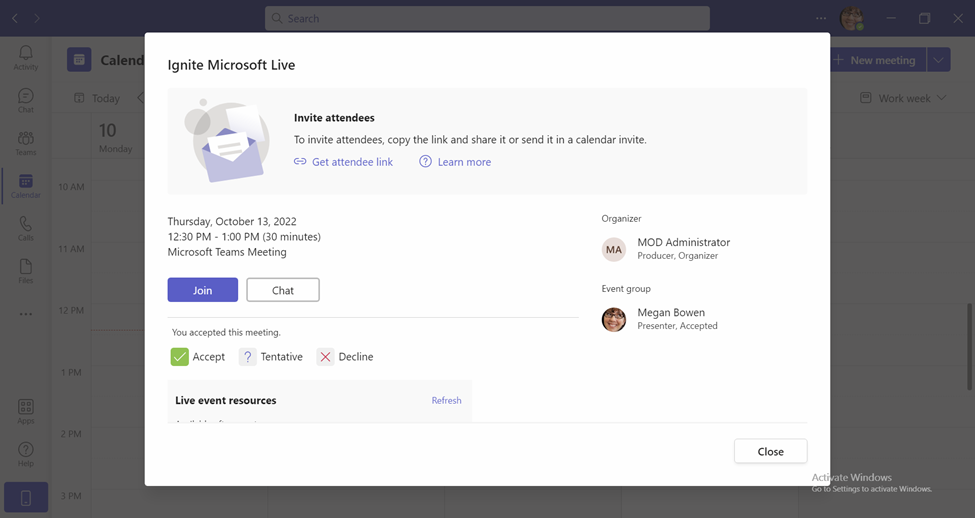975x518 pixels.
Task: Restore down the Teams window
Action: [925, 18]
